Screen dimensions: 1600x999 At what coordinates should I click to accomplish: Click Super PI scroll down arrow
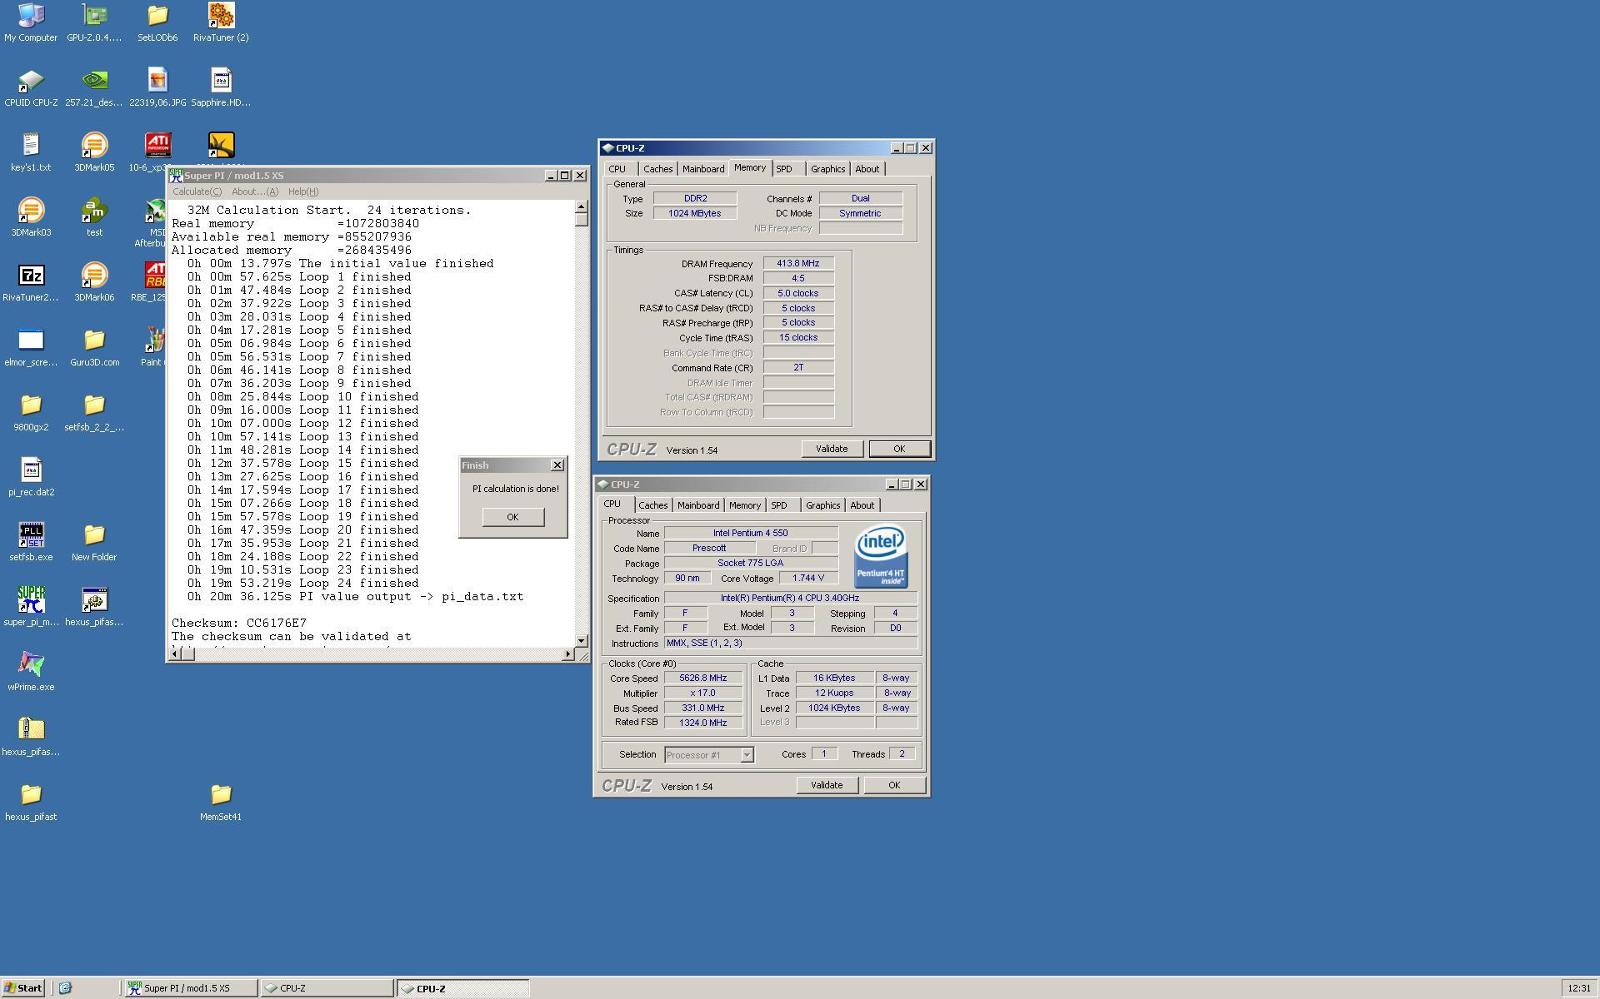click(581, 640)
